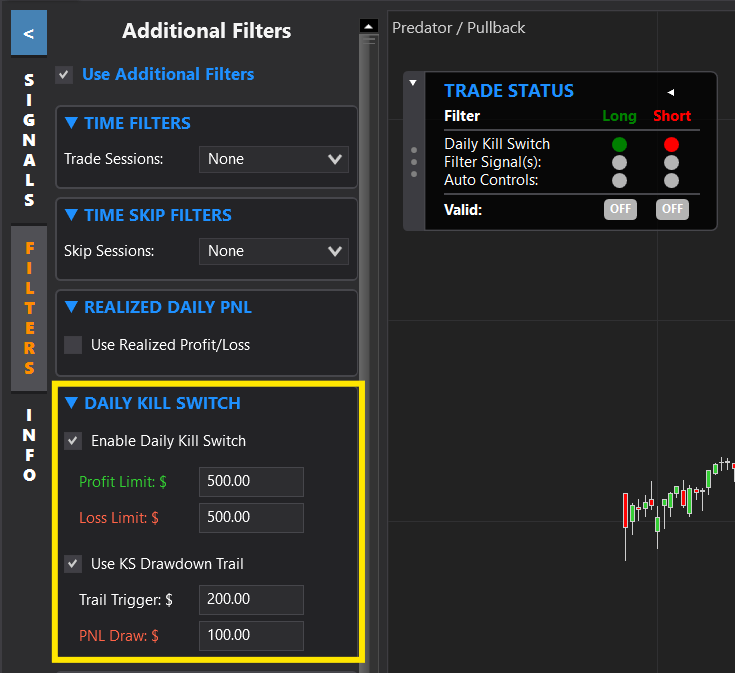This screenshot has width=735, height=673.
Task: Click Filter Signal(s) Short gray indicator
Action: point(671,163)
